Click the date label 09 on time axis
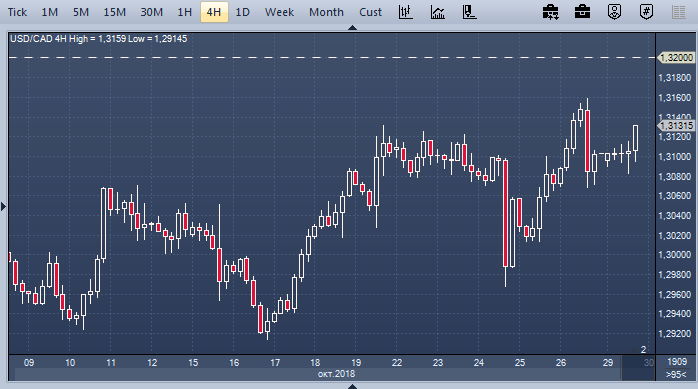 click(29, 363)
